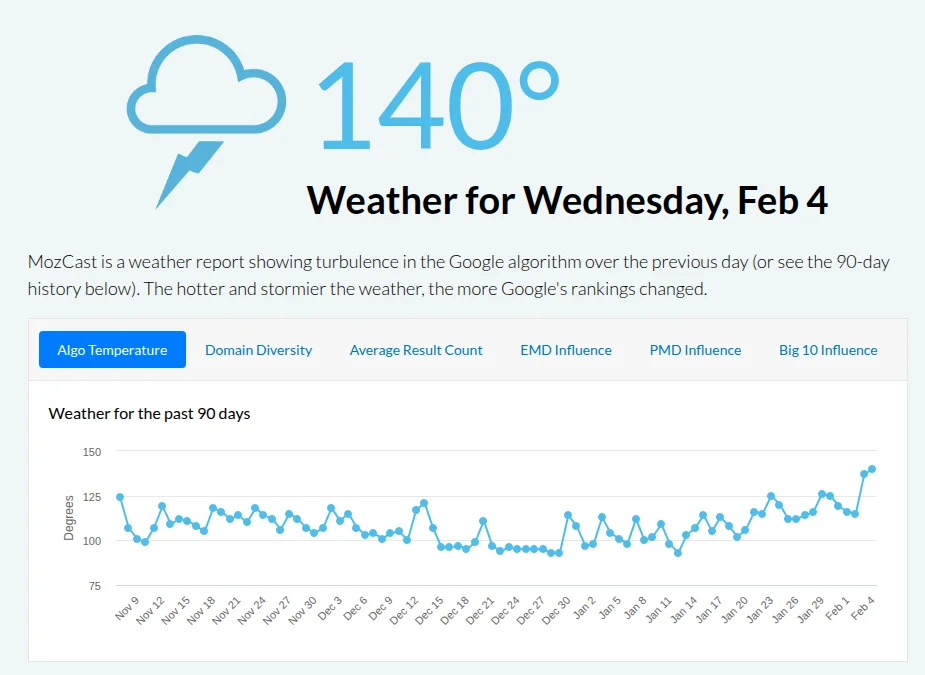
Task: Click the MozCast description paragraph
Action: 459,276
